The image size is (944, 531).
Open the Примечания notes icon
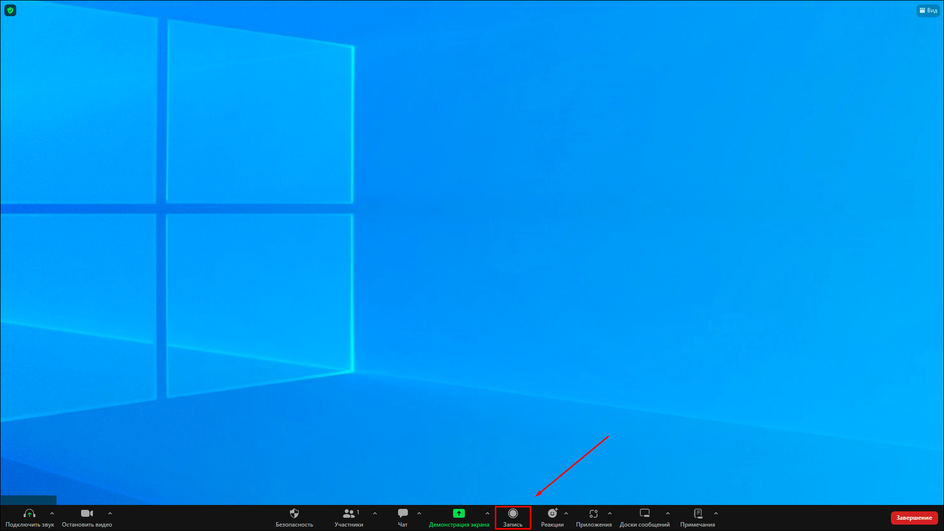click(698, 514)
